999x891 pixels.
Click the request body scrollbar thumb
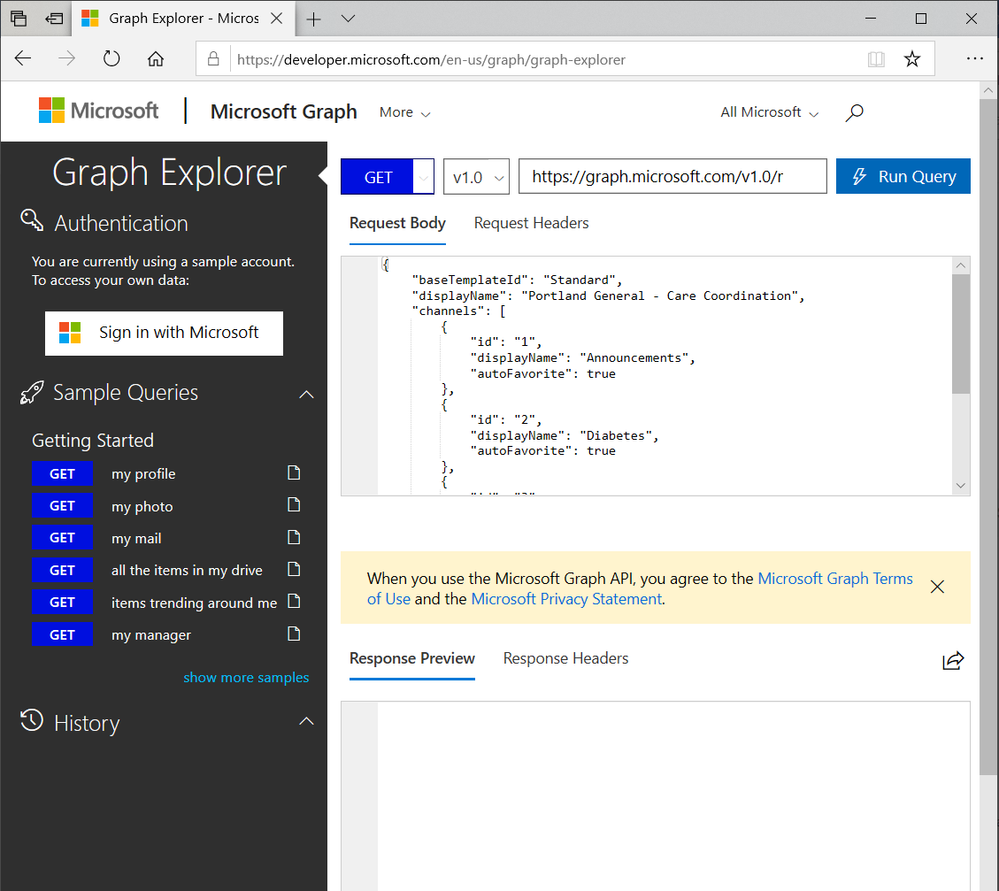click(x=961, y=334)
